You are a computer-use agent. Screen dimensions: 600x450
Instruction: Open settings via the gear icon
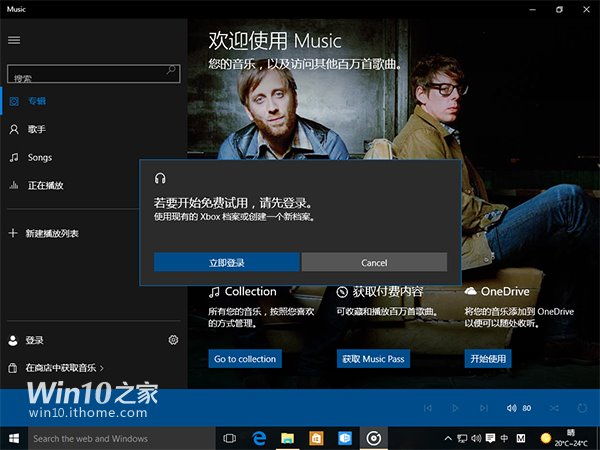173,340
